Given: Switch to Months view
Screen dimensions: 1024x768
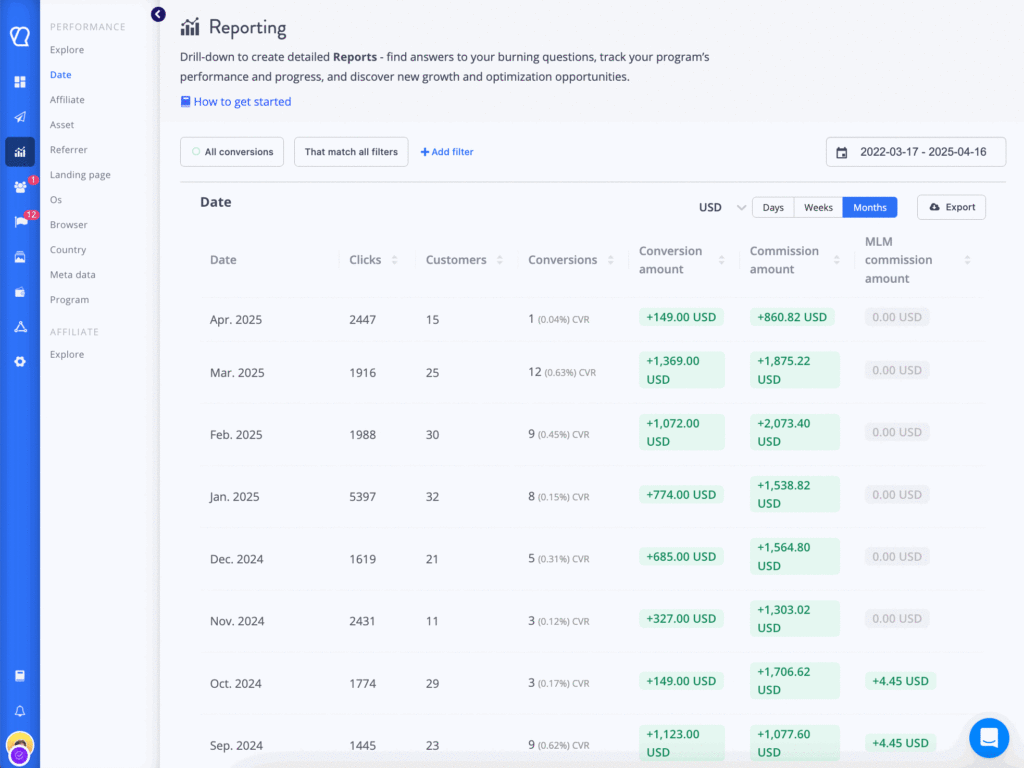Looking at the screenshot, I should click(869, 207).
